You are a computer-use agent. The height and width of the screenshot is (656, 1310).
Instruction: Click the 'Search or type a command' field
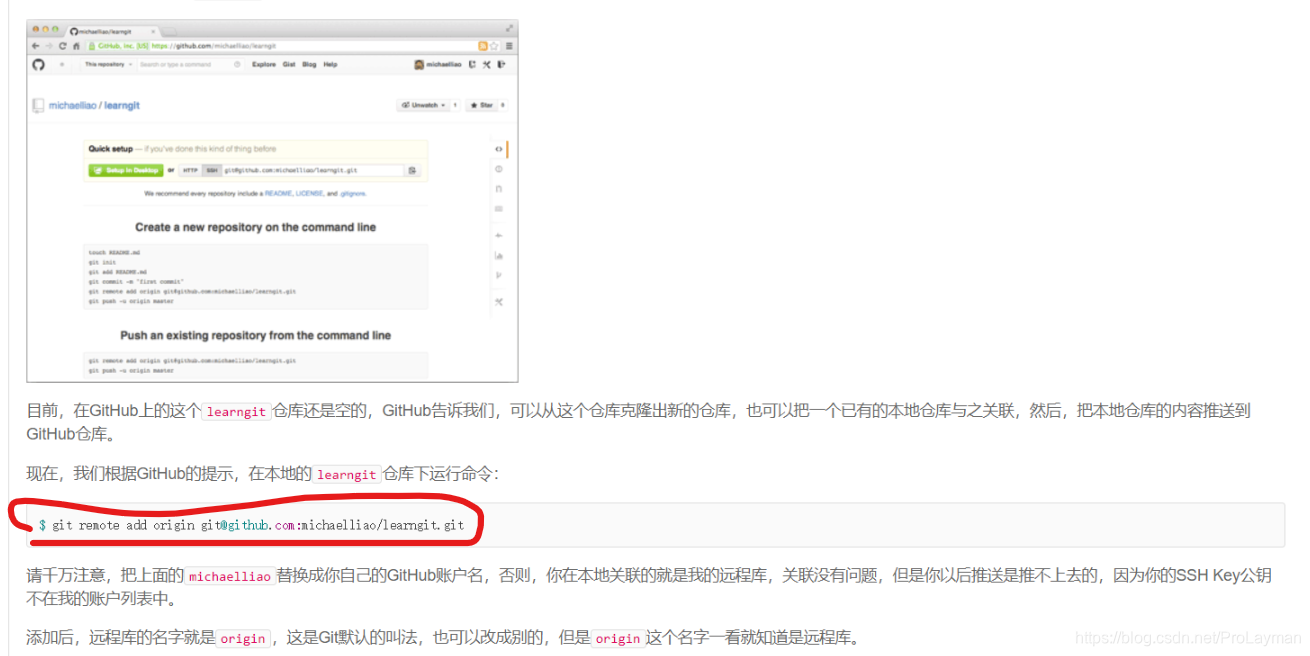(190, 64)
